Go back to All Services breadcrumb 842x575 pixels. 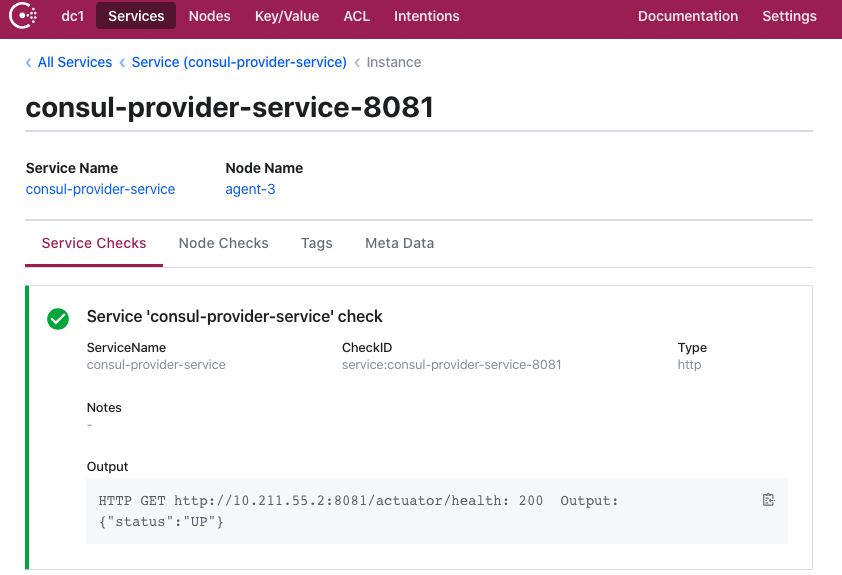coord(74,62)
